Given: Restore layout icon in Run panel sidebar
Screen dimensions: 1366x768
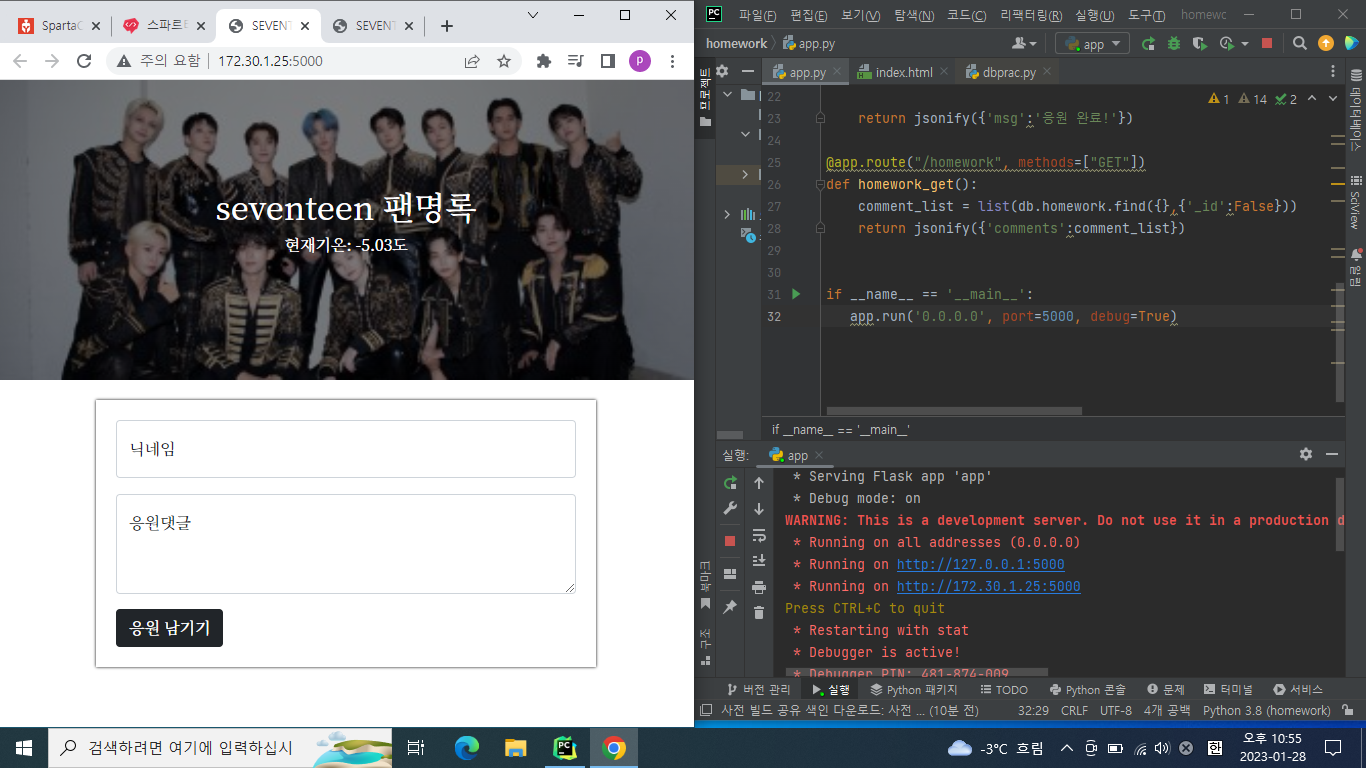Looking at the screenshot, I should (730, 574).
